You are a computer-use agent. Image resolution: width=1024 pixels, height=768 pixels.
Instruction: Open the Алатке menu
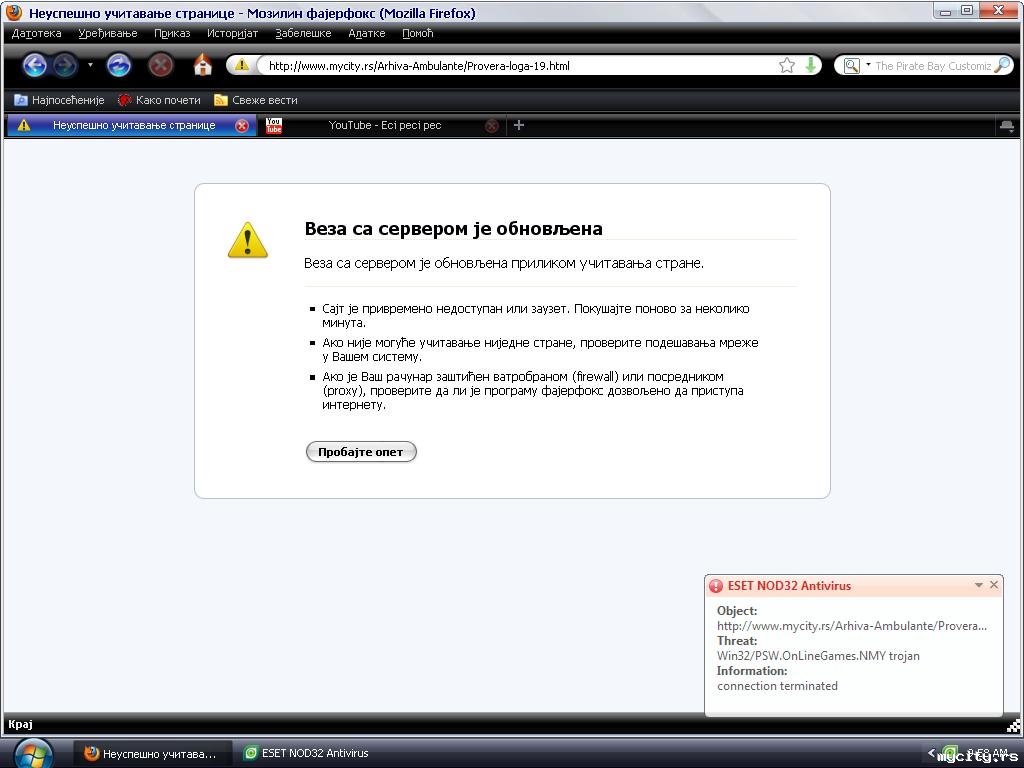[366, 33]
